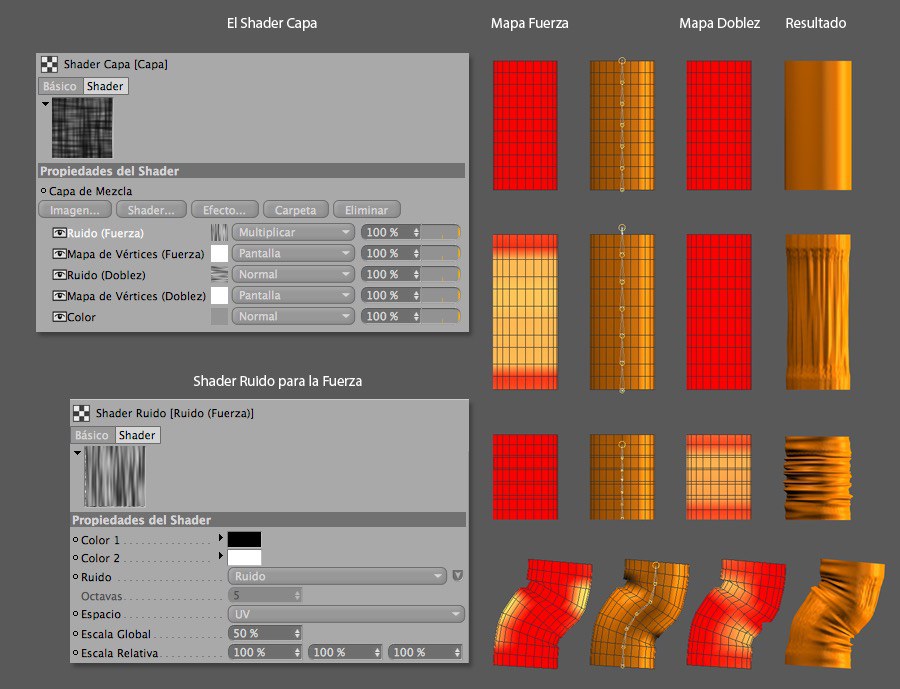Image resolution: width=900 pixels, height=689 pixels.
Task: Click the checkerboard icon beside Shader Capa title
Action: tap(49, 64)
